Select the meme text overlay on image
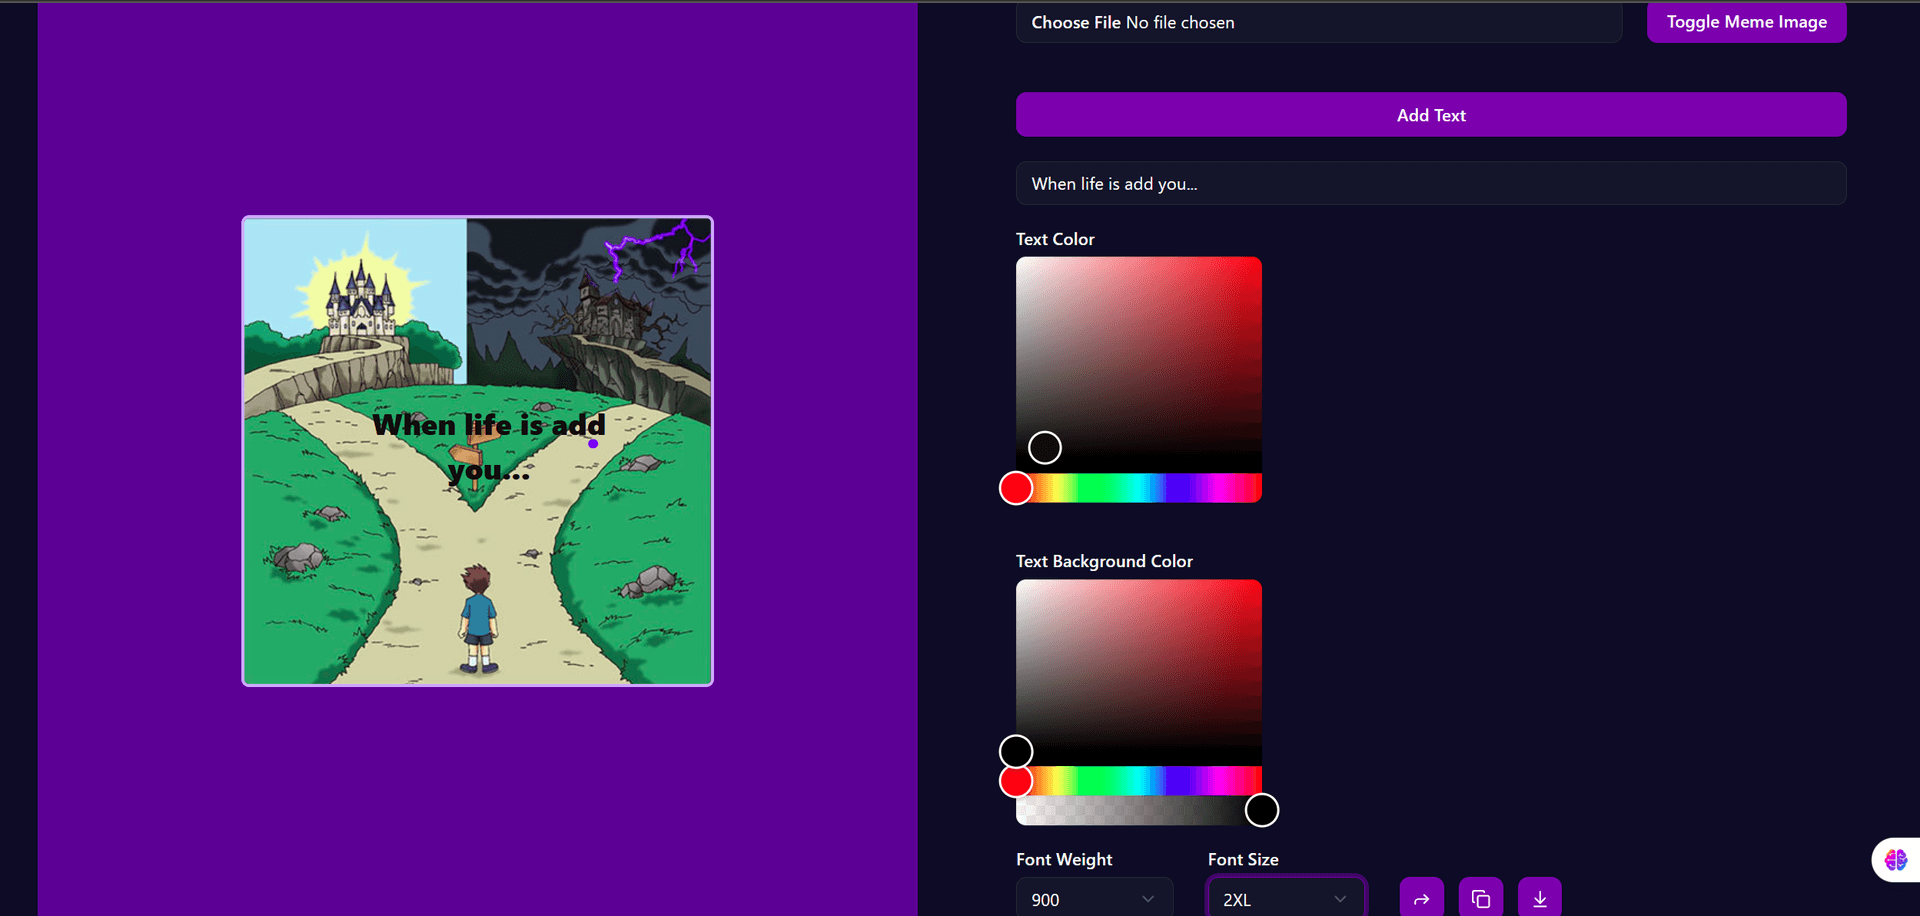Image resolution: width=1920 pixels, height=916 pixels. (x=489, y=447)
